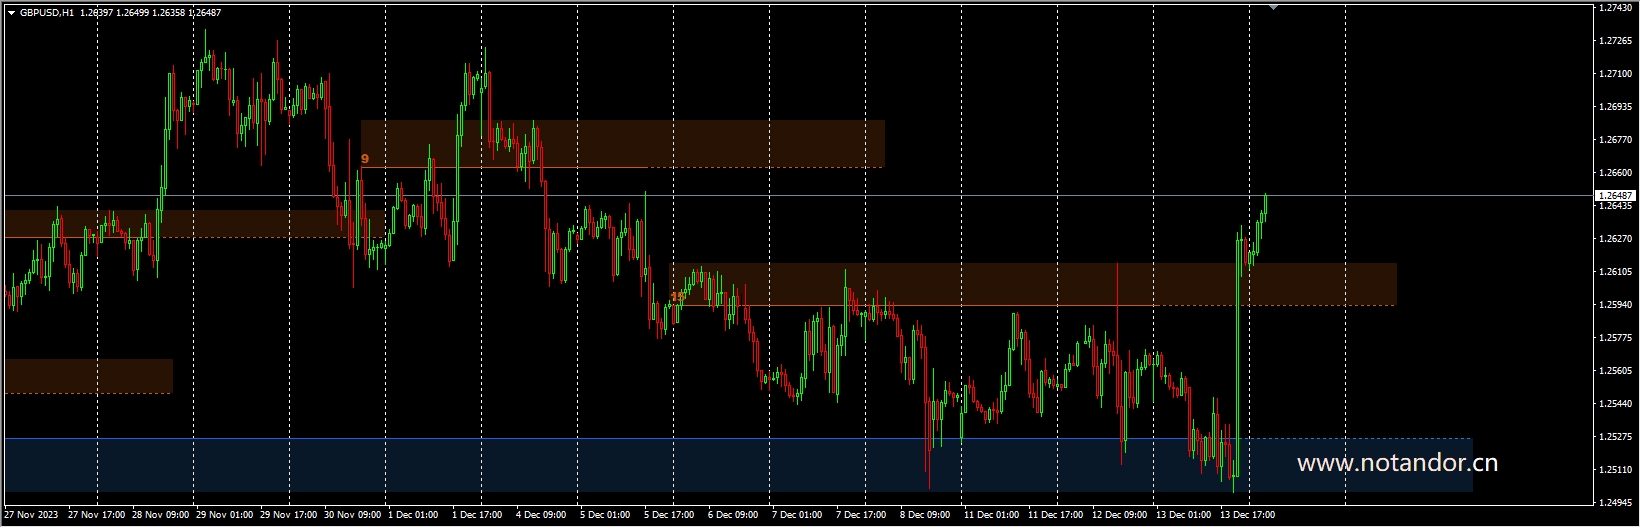Select the orange zone label 9
This screenshot has width=1641, height=528.
365,159
